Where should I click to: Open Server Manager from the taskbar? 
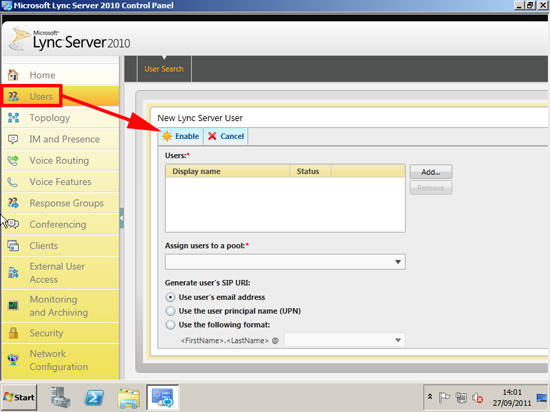60,397
